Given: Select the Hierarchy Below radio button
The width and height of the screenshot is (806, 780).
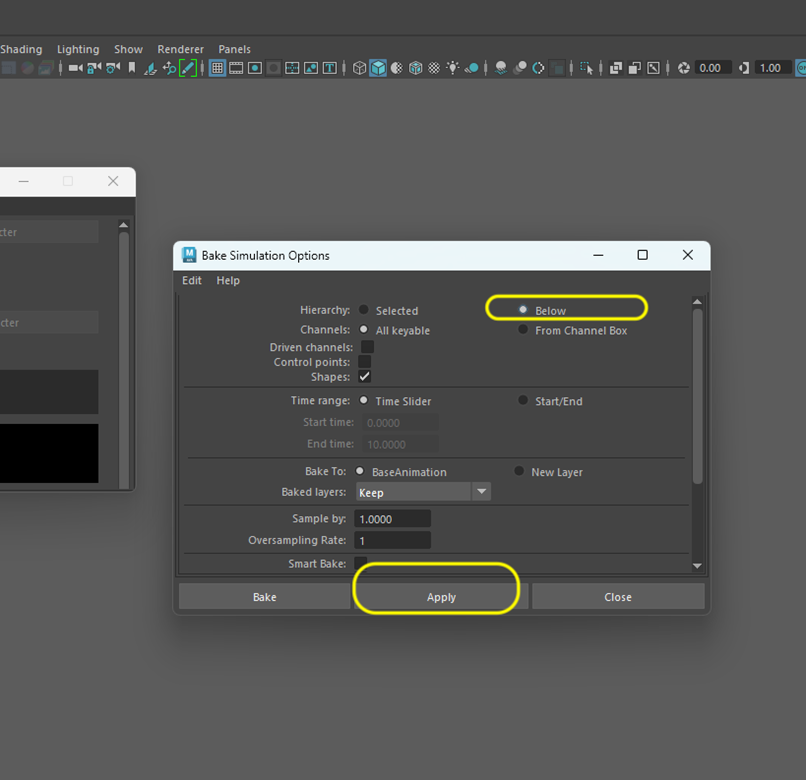Looking at the screenshot, I should point(523,310).
